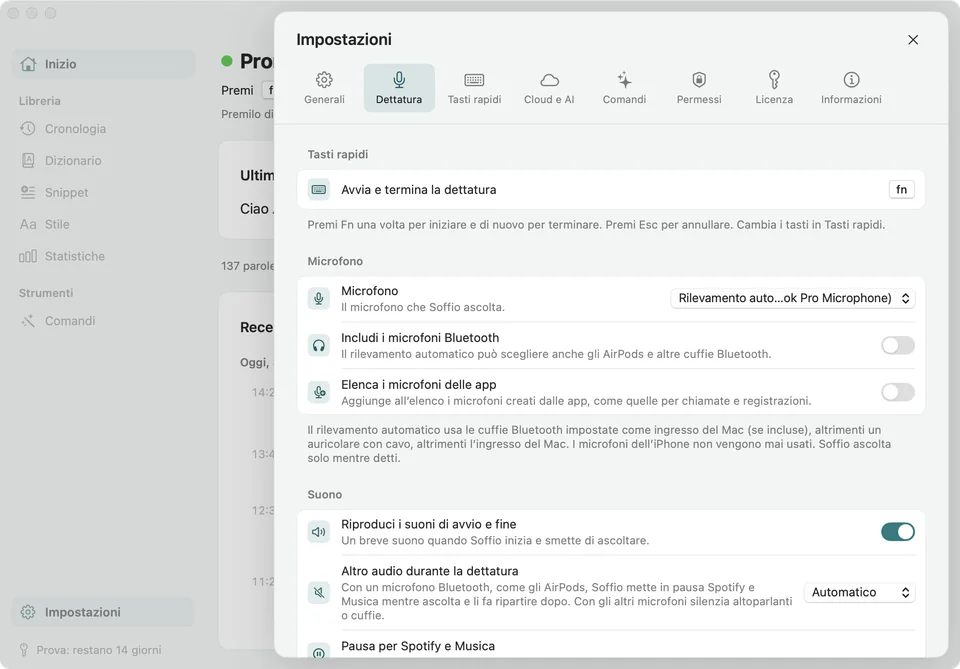Click the keyboard icon beside Avvia e termina
The width and height of the screenshot is (960, 669).
(319, 190)
